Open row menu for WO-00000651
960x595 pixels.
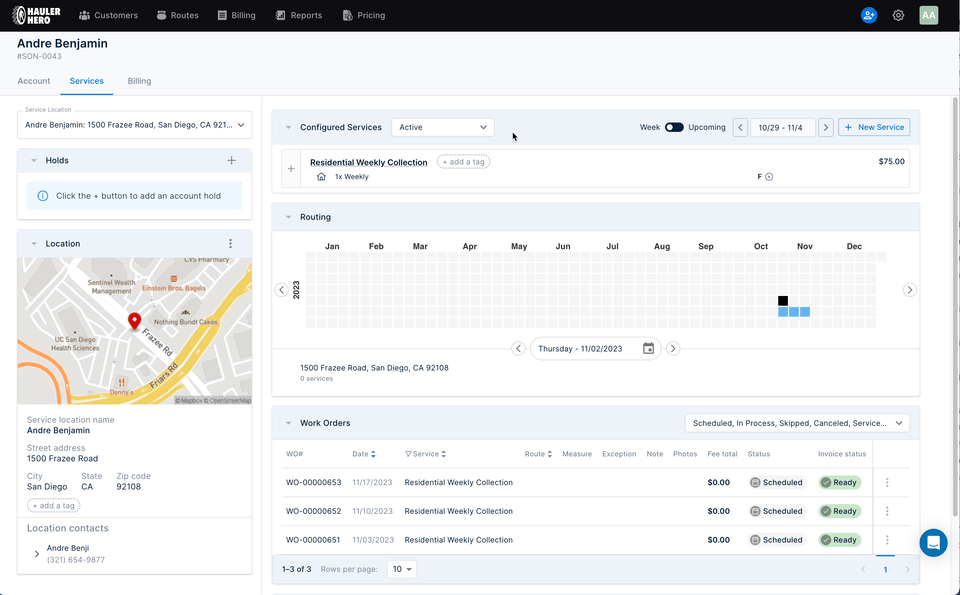(887, 540)
